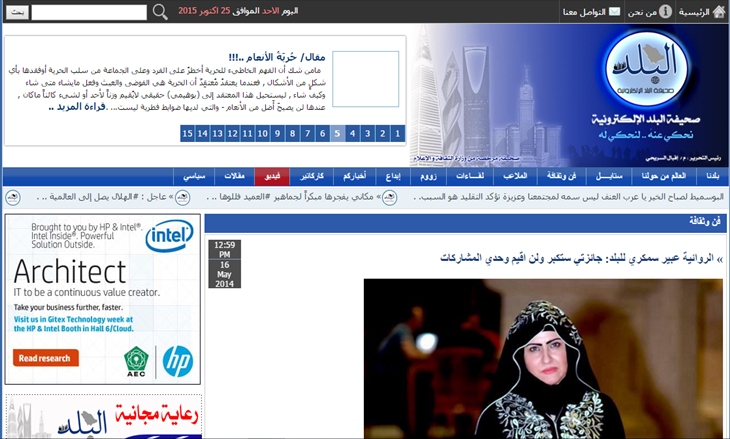
Task: Click the home icon beside الرئيسية
Action: pyautogui.click(x=717, y=11)
